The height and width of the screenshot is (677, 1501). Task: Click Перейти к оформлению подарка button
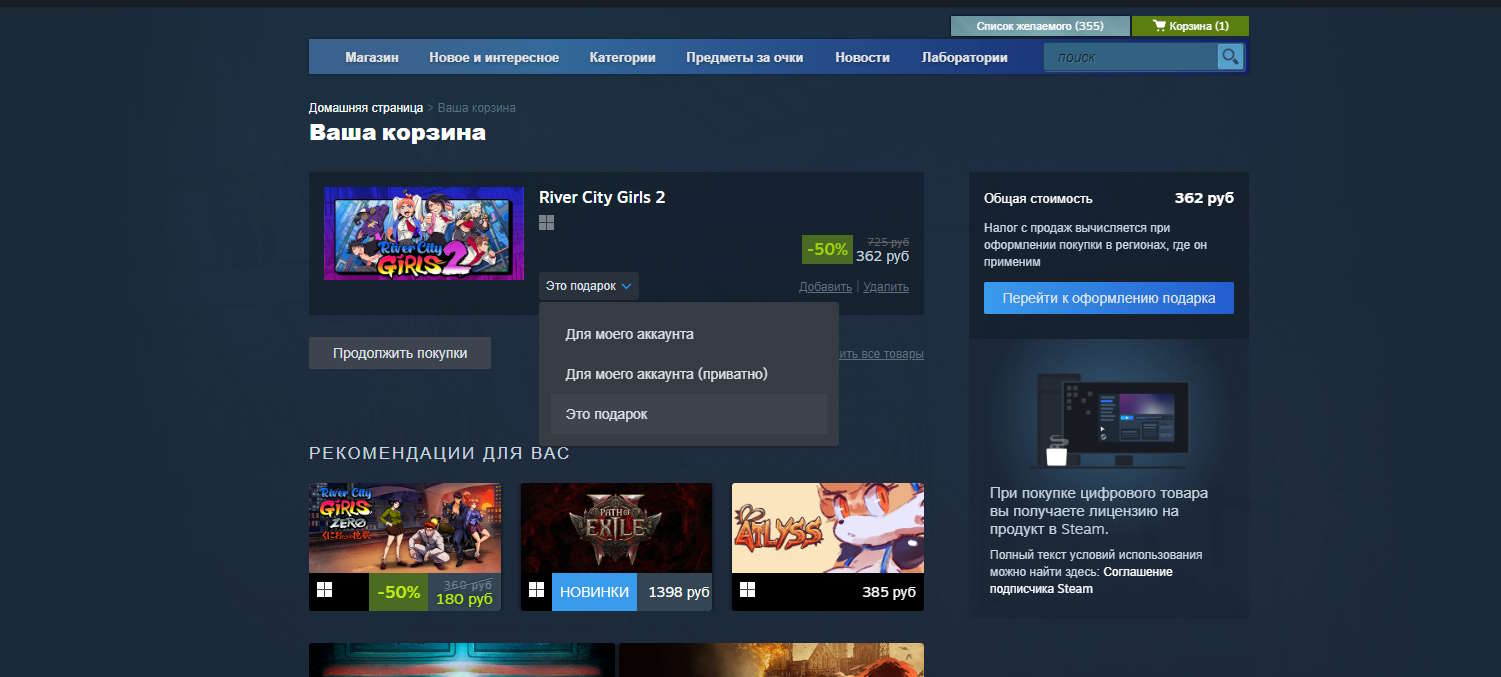click(x=1109, y=298)
